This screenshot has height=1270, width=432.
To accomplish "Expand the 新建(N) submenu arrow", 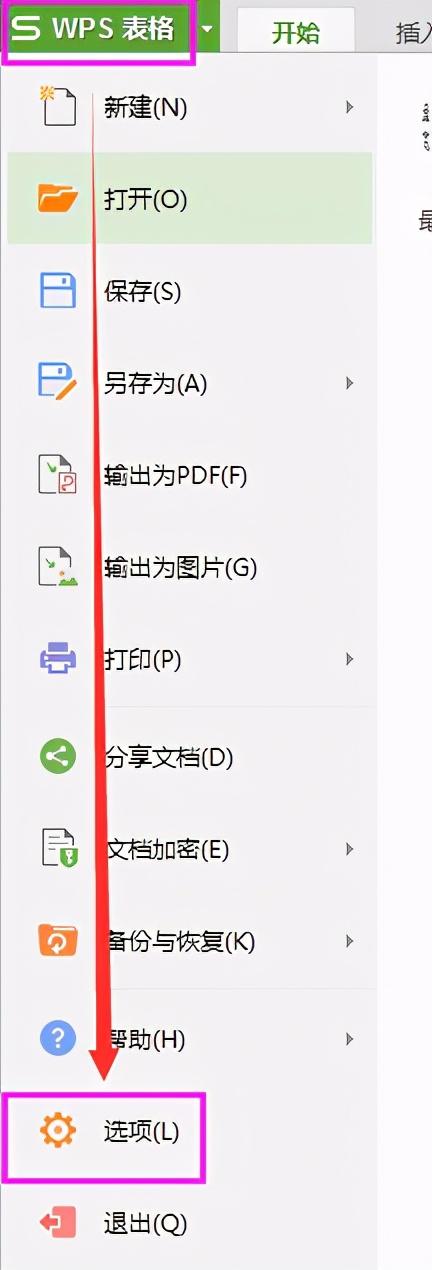I will tap(349, 106).
